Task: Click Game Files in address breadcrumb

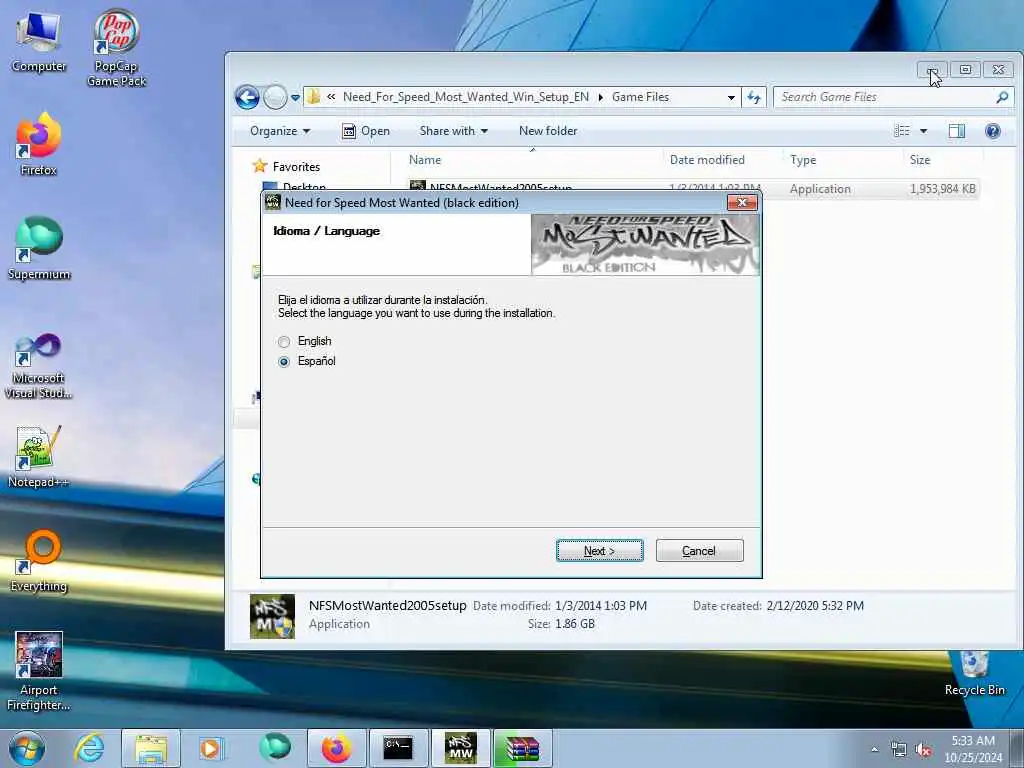Action: 640,97
